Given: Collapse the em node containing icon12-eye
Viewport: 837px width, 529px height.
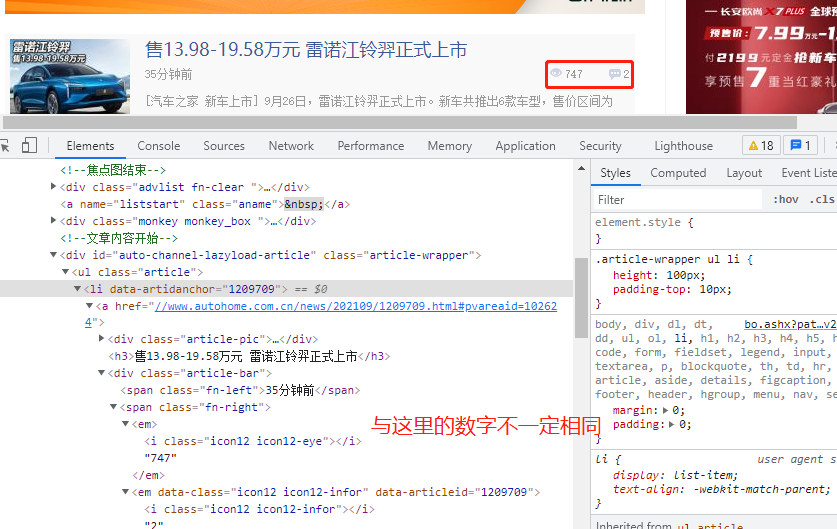Looking at the screenshot, I should 125,424.
